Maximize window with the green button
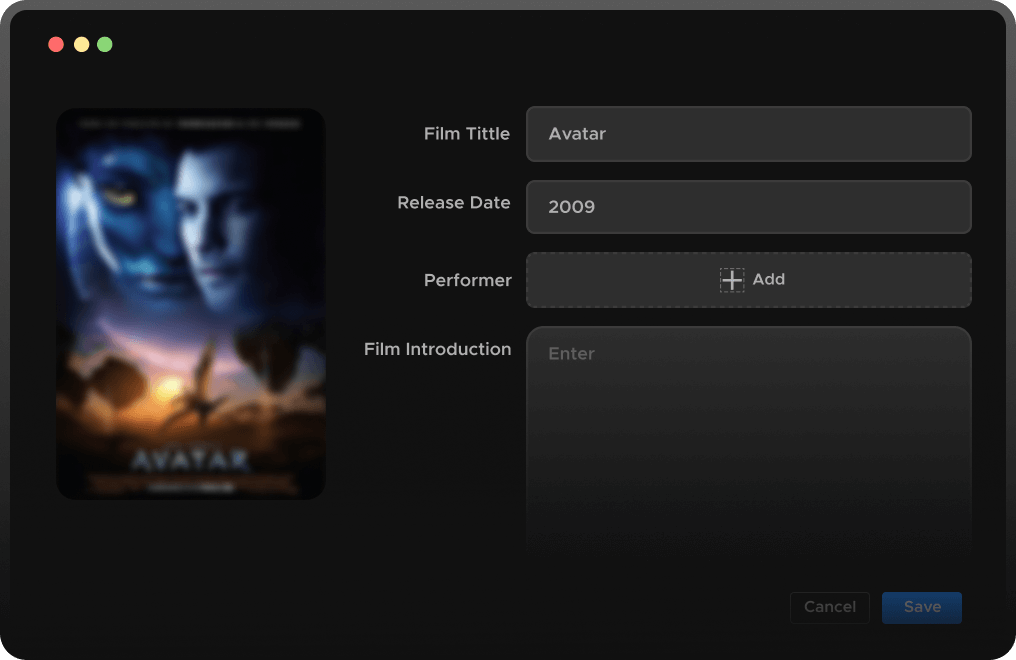Viewport: 1016px width, 660px height. pyautogui.click(x=105, y=45)
